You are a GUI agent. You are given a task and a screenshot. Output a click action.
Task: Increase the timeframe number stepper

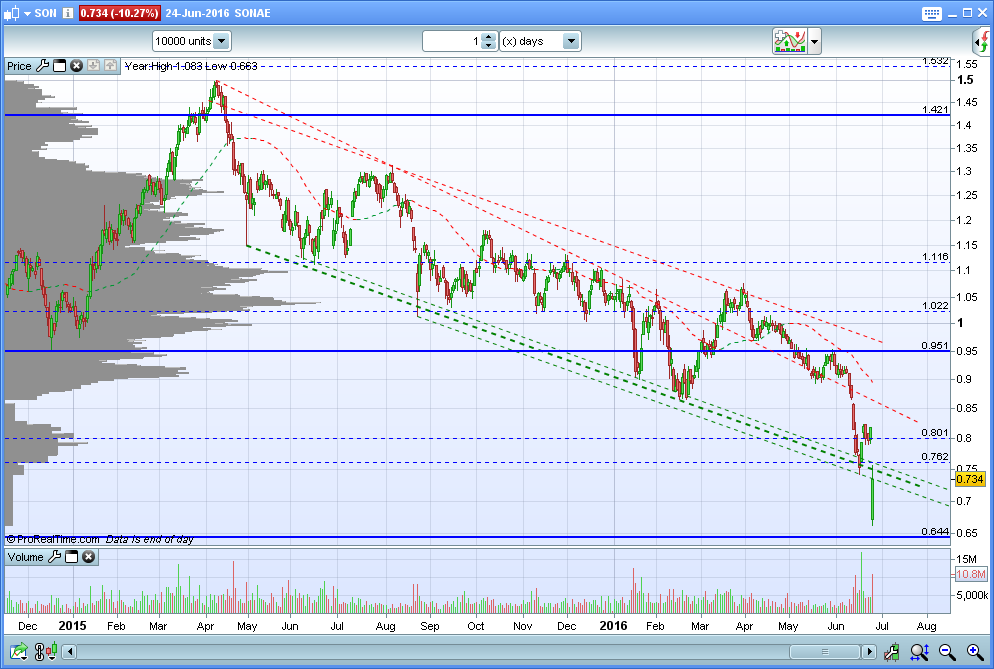click(488, 37)
